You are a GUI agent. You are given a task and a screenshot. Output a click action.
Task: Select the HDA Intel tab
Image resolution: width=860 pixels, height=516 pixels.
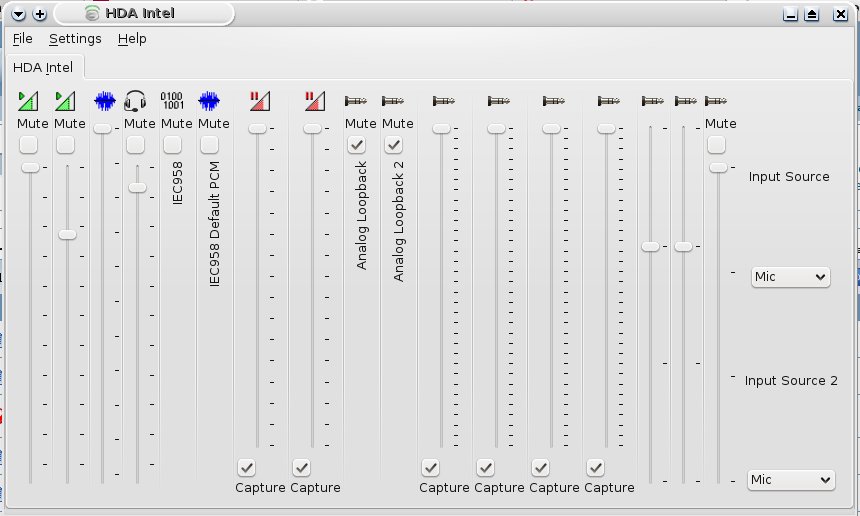pyautogui.click(x=43, y=67)
